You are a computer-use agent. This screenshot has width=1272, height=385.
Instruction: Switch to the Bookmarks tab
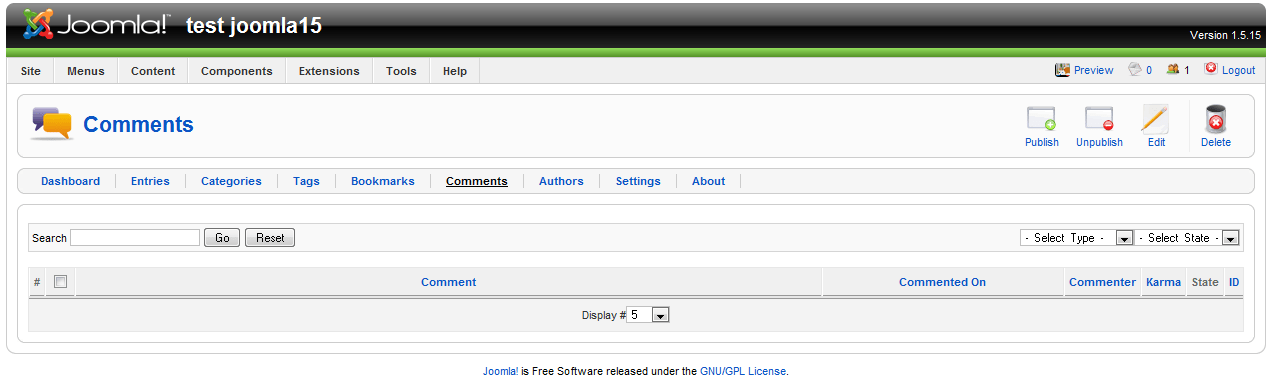[383, 181]
